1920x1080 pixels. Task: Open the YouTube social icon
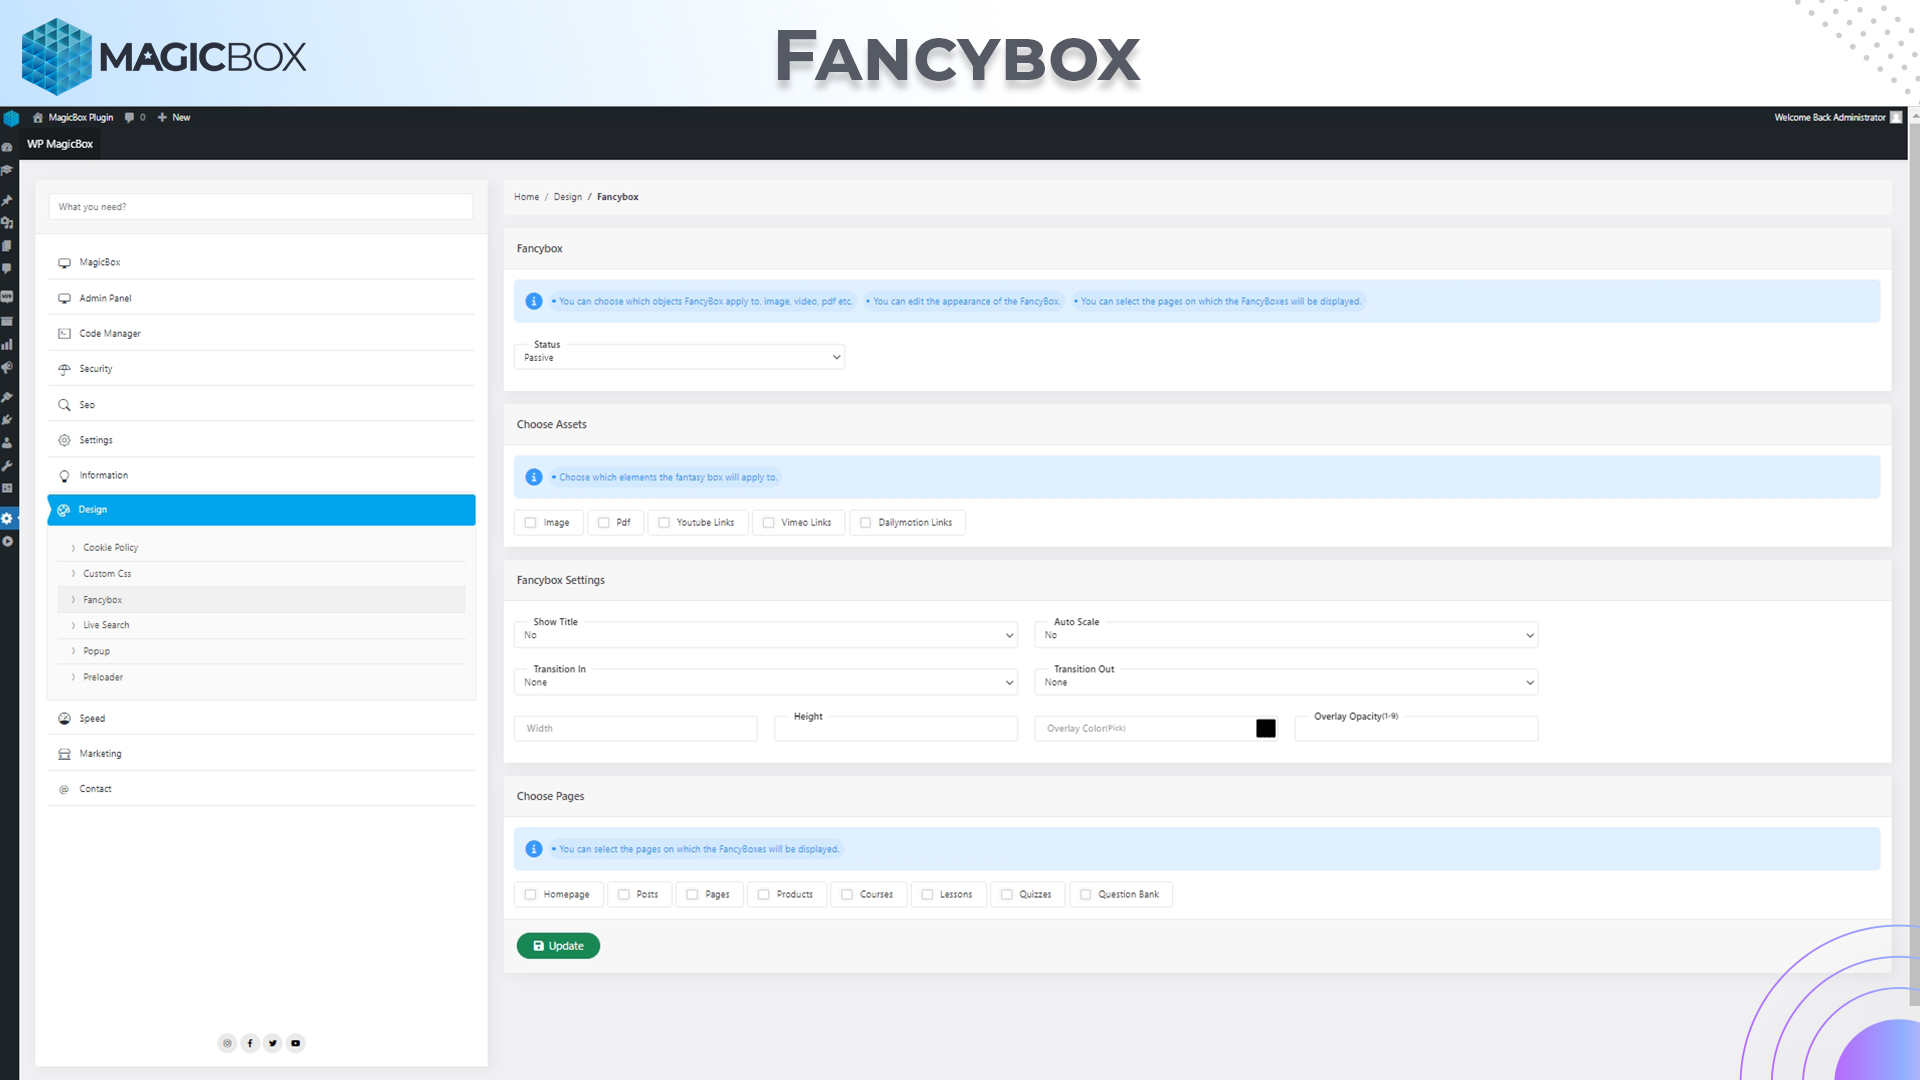click(x=296, y=1043)
